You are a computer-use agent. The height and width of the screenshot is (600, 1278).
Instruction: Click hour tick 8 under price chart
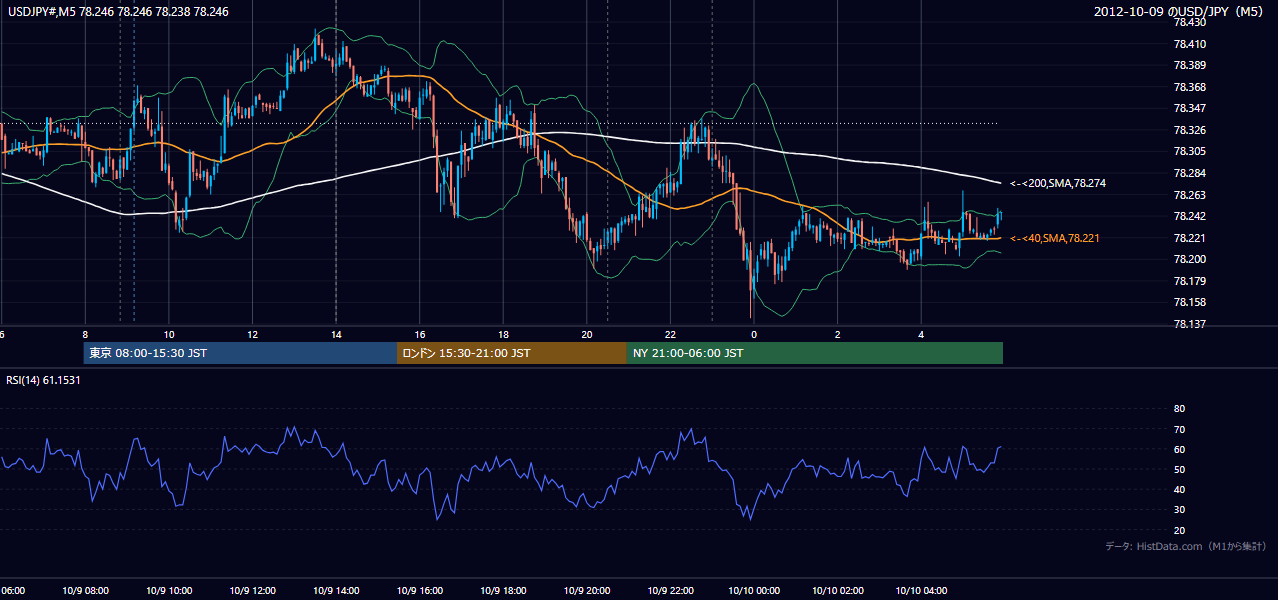coord(85,335)
